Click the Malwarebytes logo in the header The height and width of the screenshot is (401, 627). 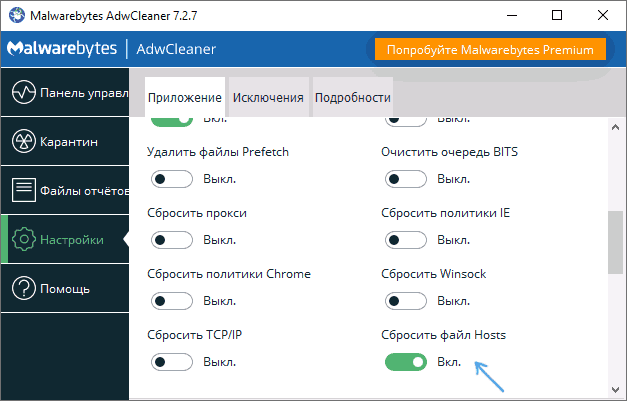pos(62,49)
